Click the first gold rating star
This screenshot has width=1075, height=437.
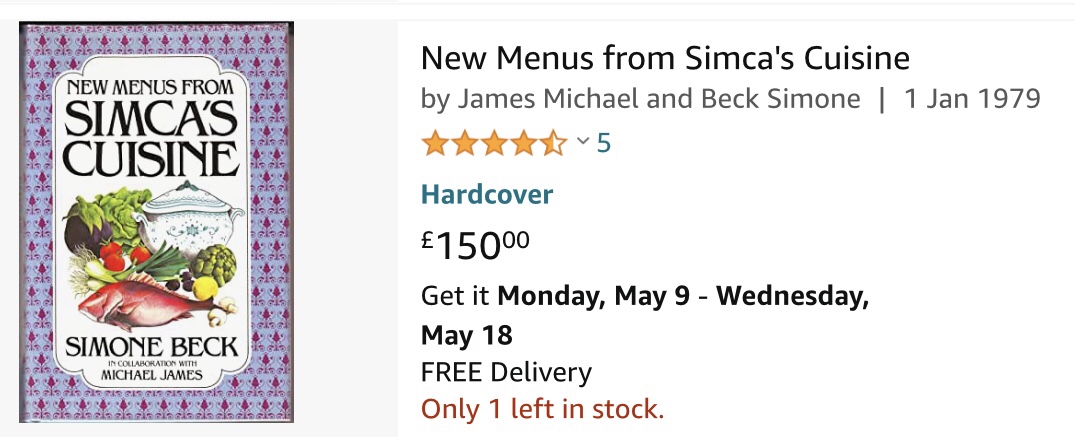pyautogui.click(x=435, y=144)
